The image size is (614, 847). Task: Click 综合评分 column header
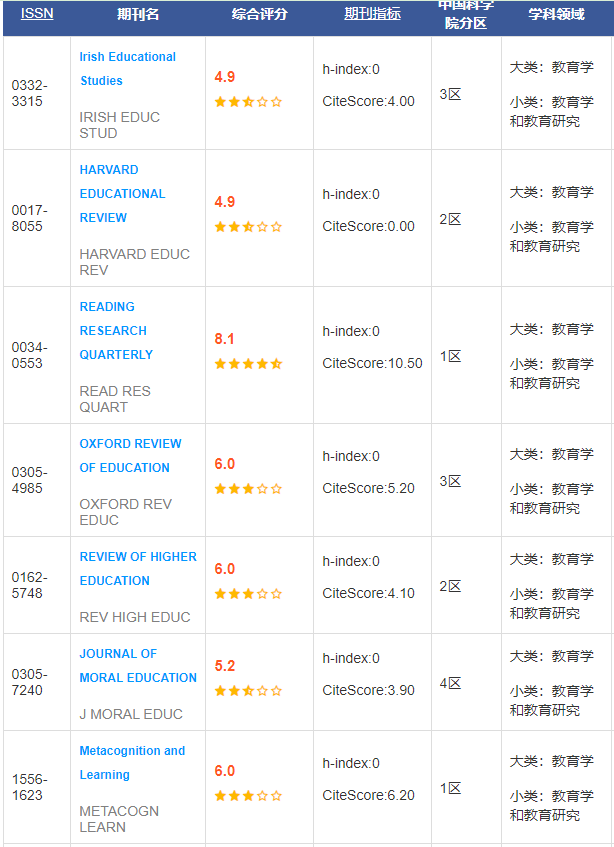[x=259, y=14]
